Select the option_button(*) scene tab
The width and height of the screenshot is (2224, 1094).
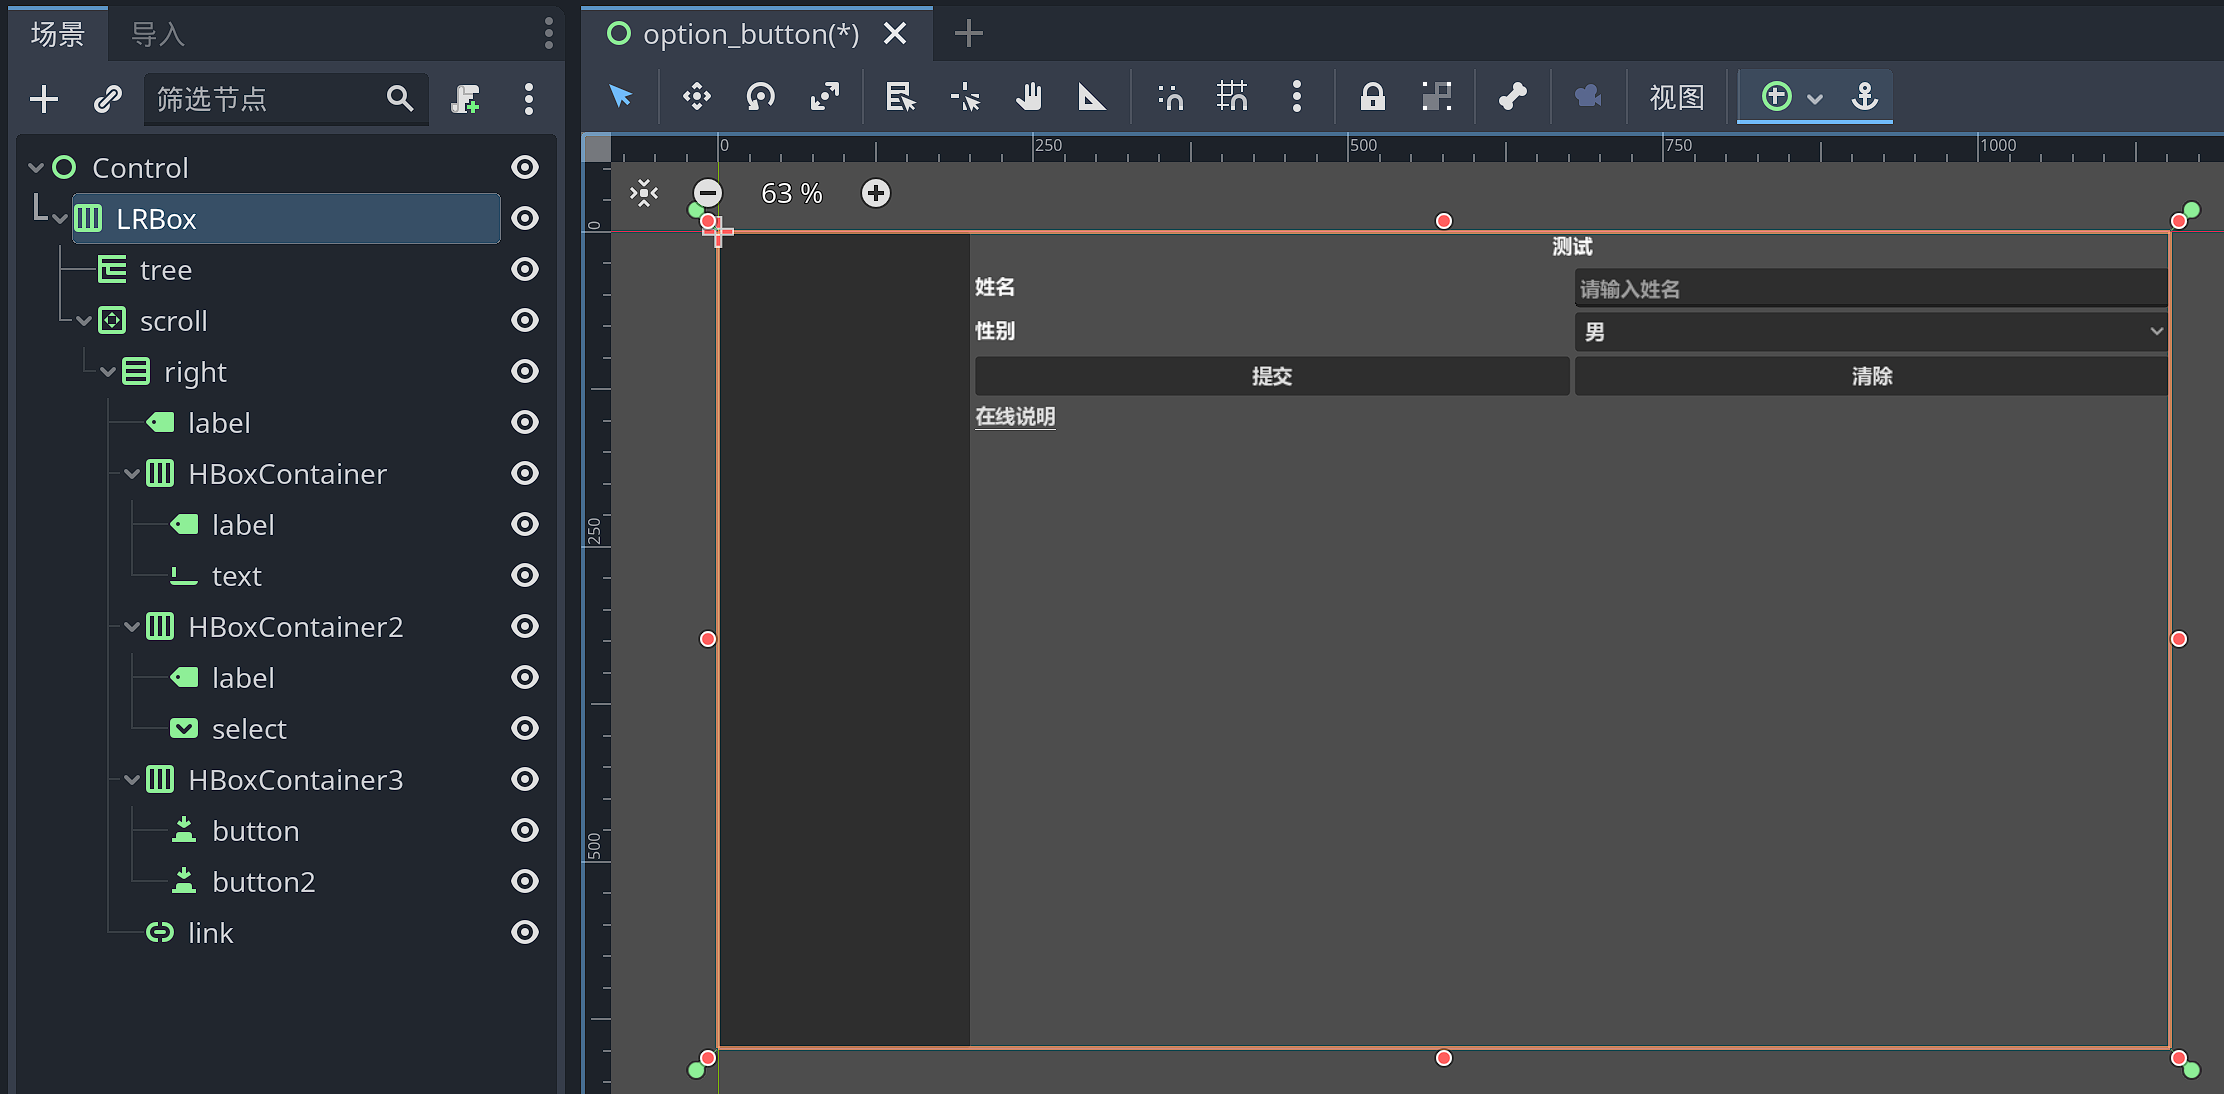point(751,34)
